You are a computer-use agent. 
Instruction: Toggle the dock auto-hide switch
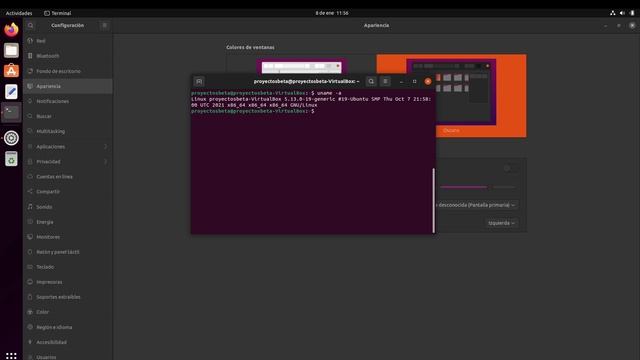pos(510,168)
